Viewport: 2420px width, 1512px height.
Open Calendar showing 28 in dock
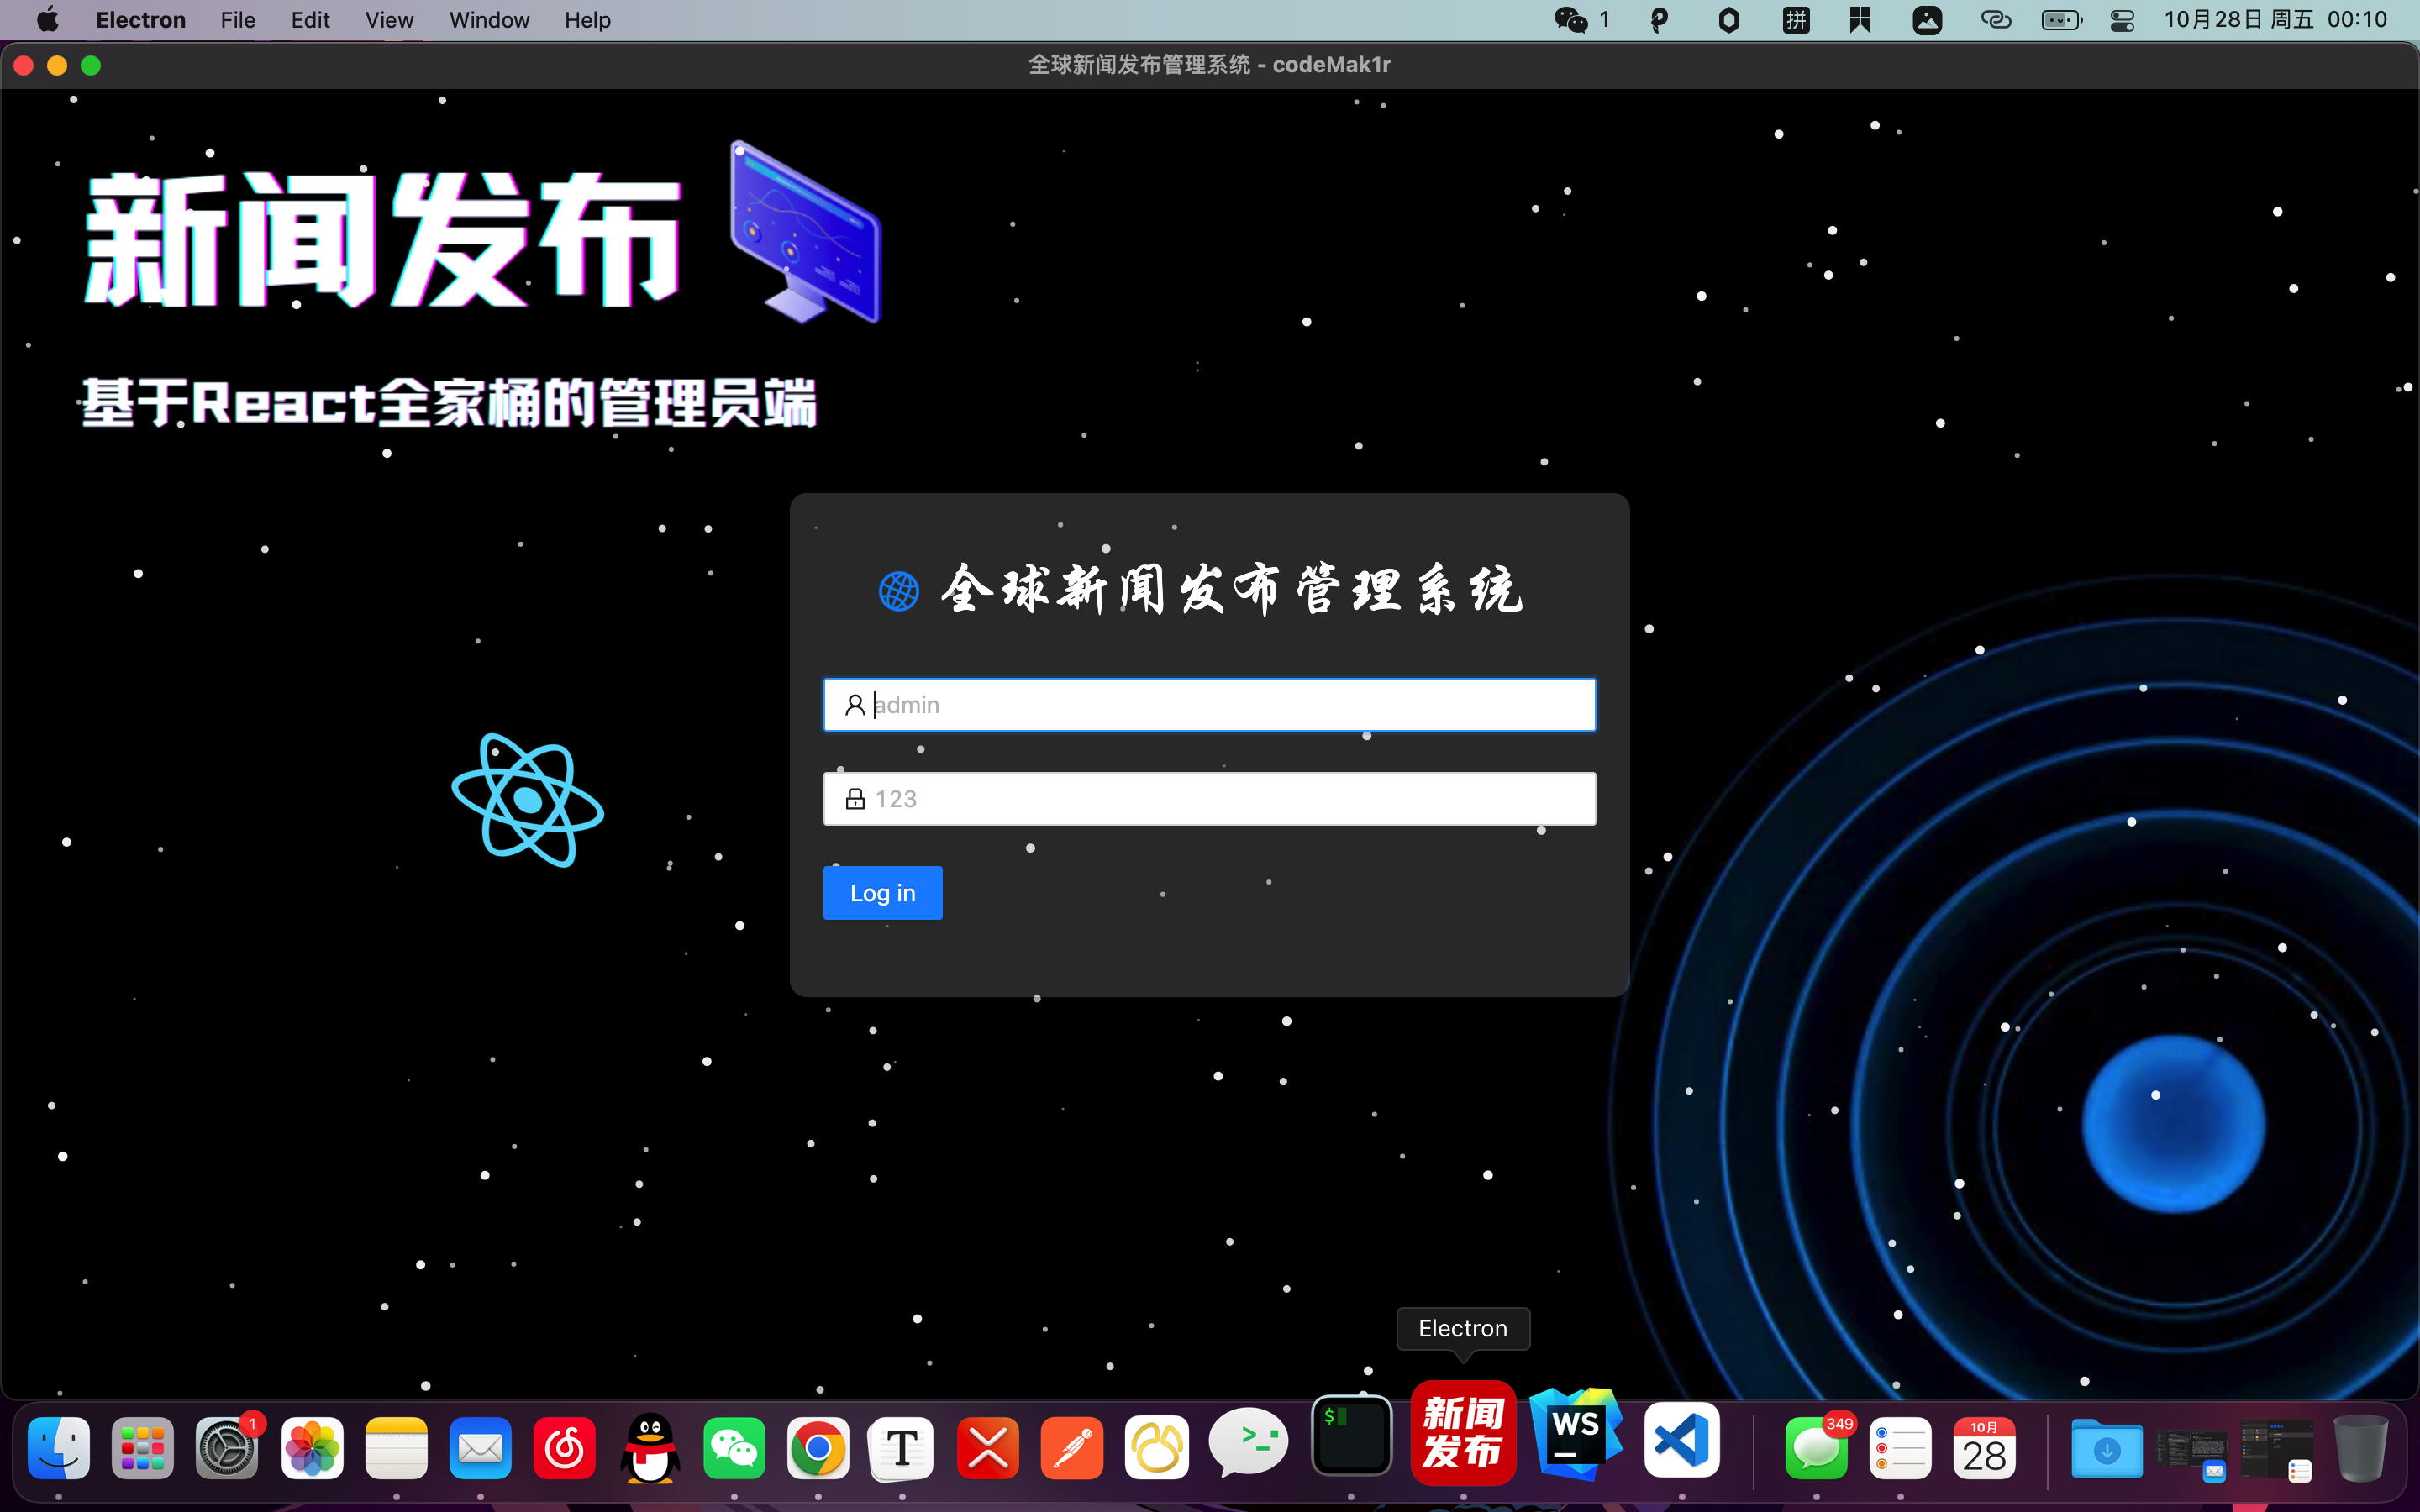[x=1984, y=1448]
